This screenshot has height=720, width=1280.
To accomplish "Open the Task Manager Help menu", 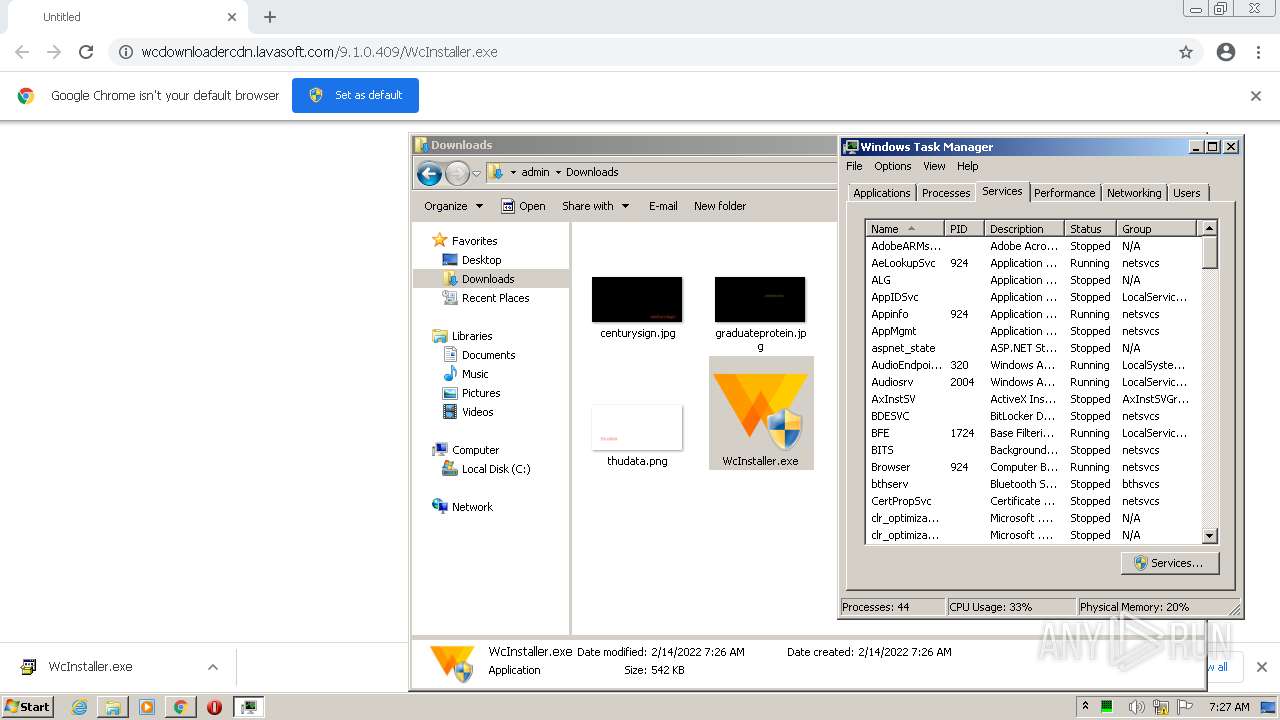I will tap(967, 166).
